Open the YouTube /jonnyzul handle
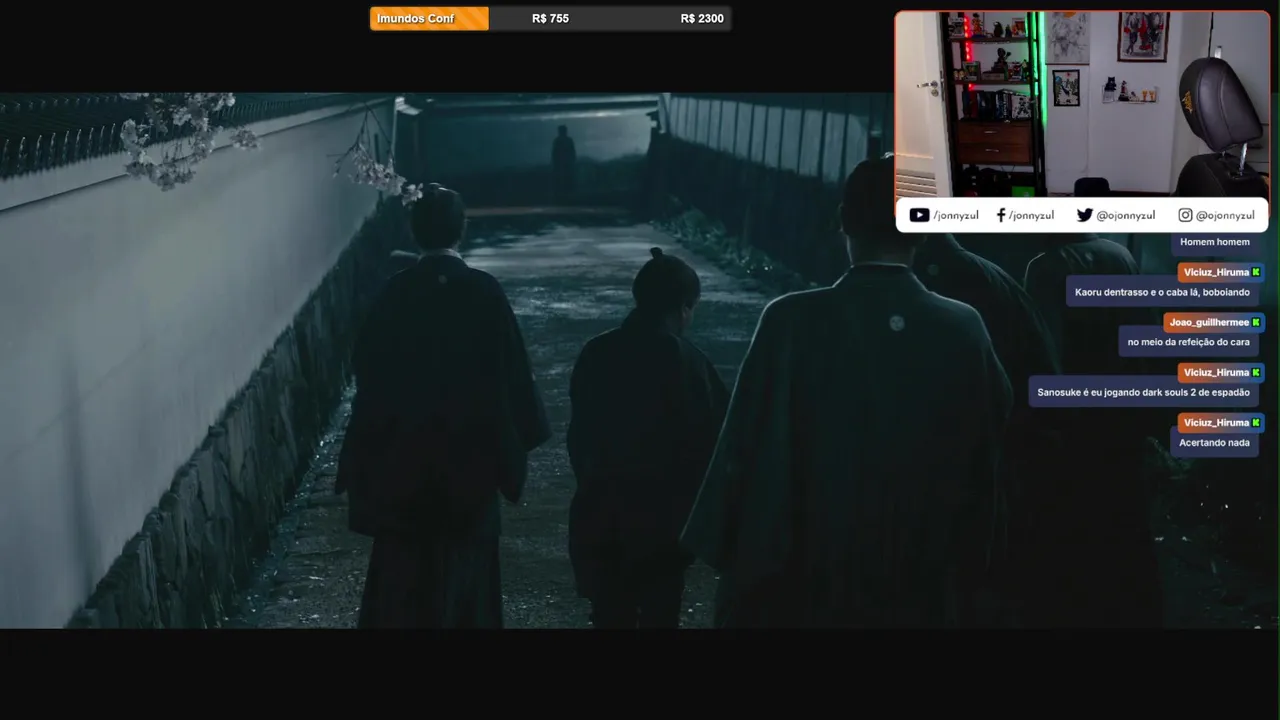 coord(956,215)
